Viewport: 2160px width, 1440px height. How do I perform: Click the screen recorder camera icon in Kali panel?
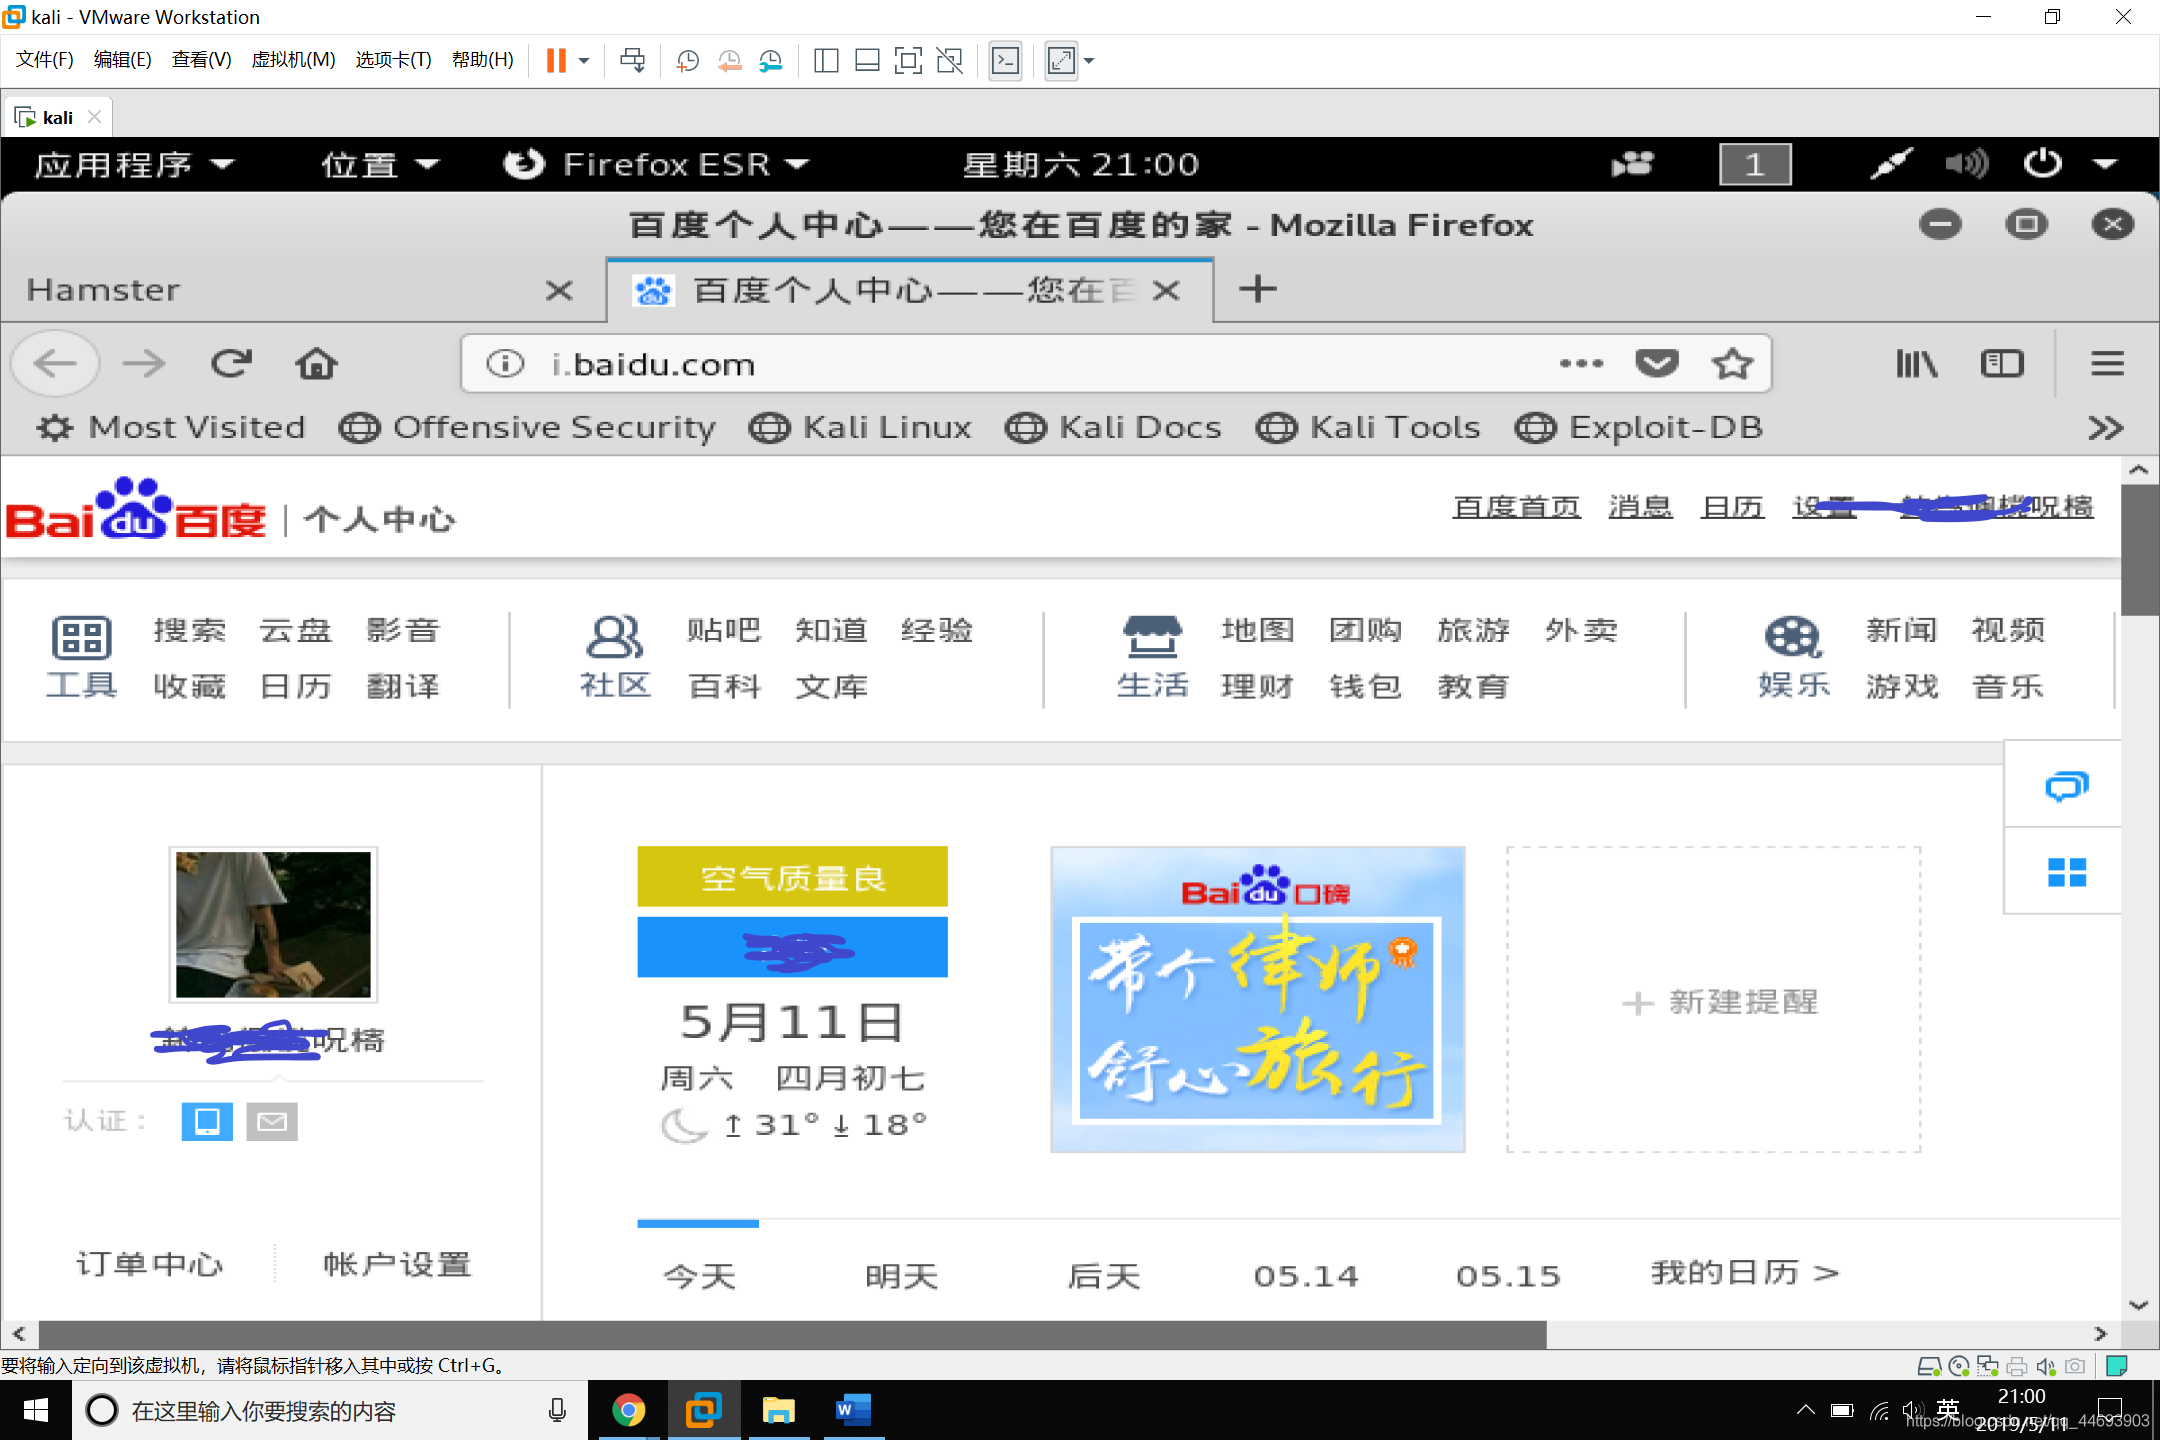pyautogui.click(x=1632, y=164)
